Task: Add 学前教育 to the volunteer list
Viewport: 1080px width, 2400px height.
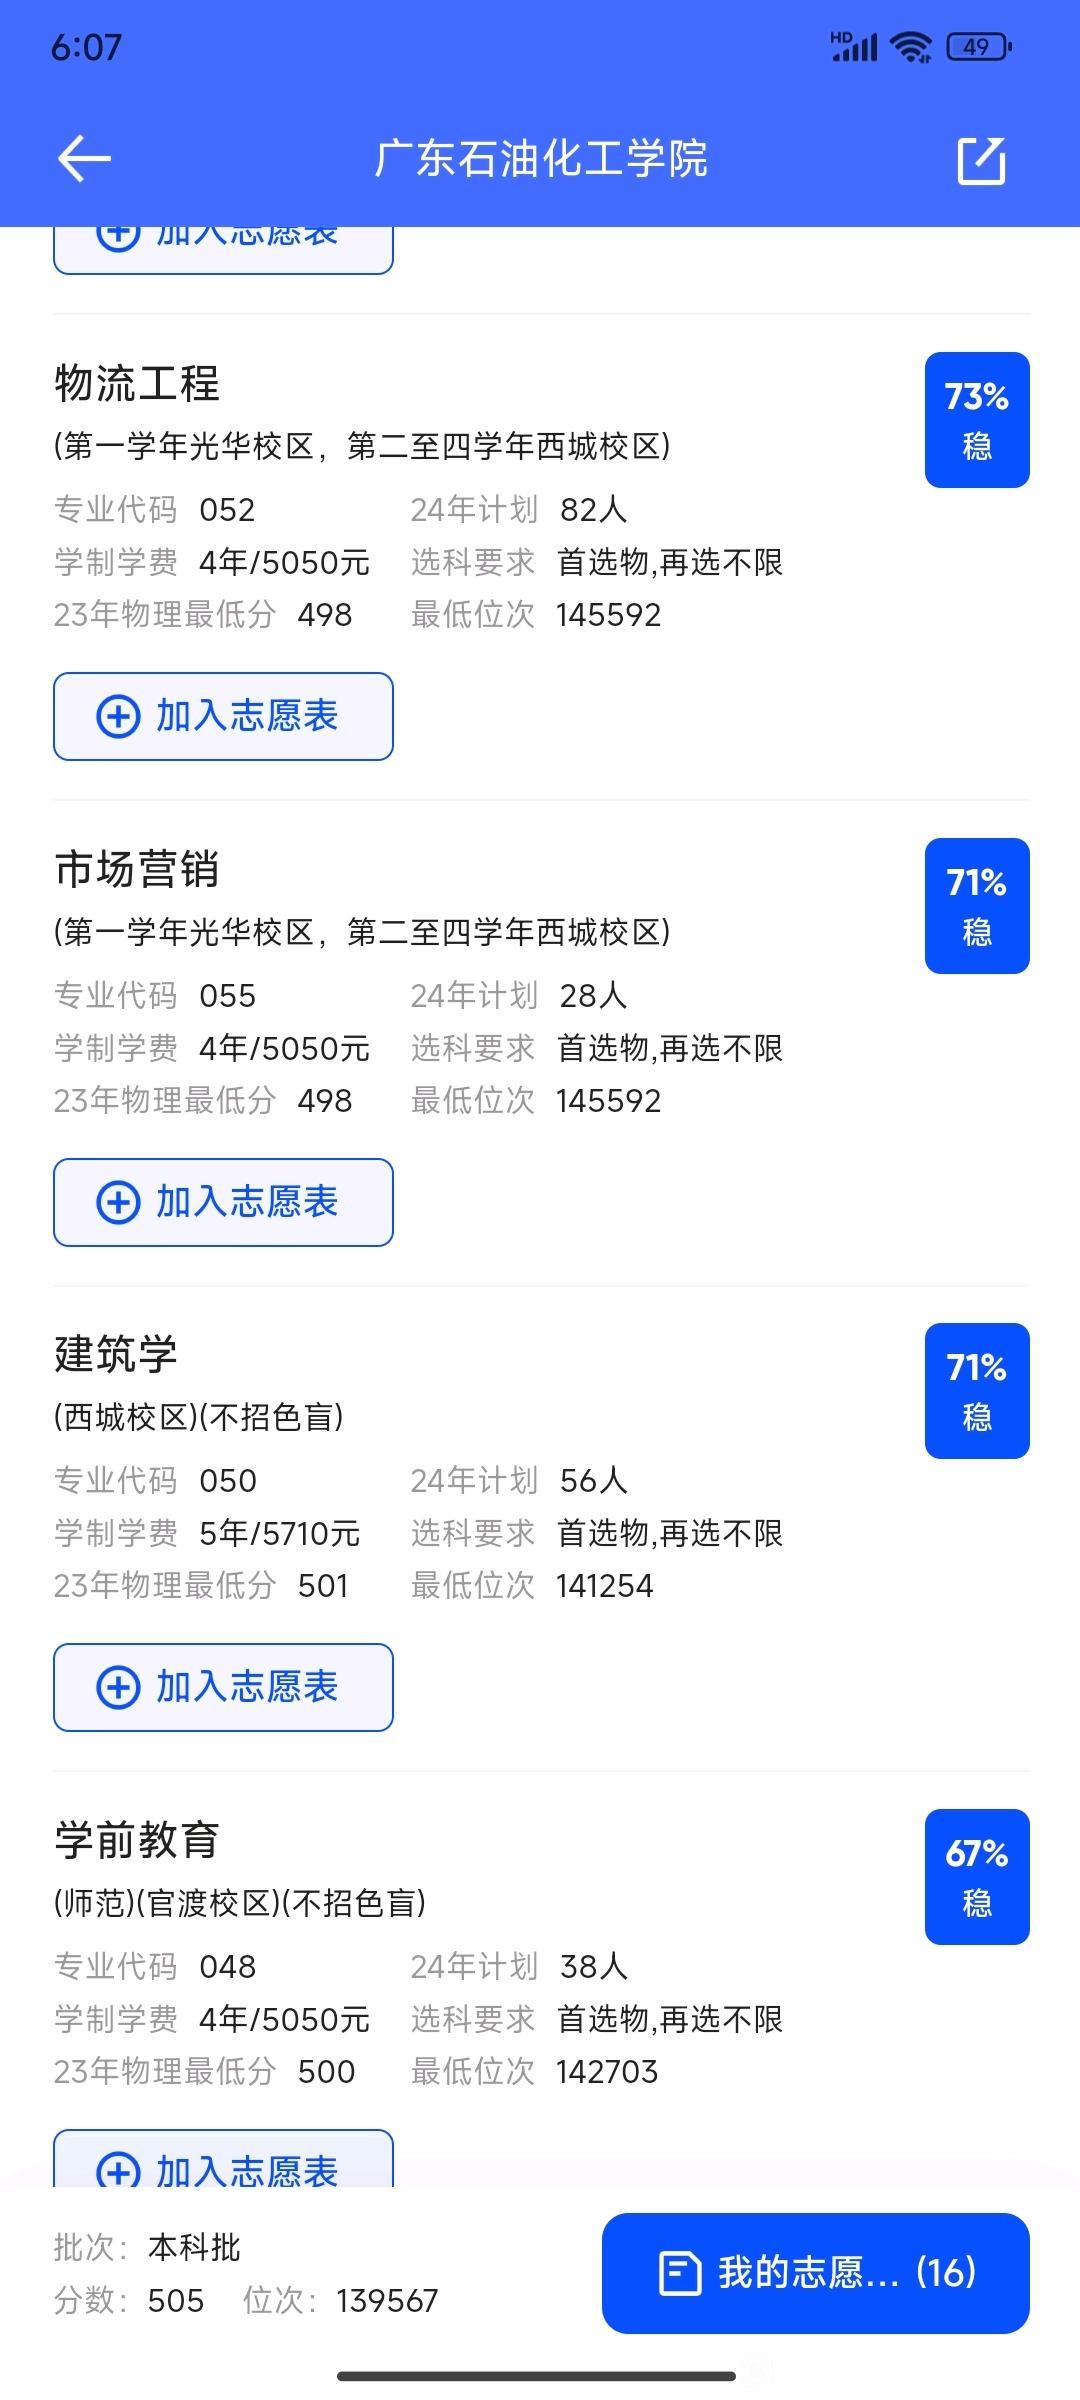Action: [223, 2158]
